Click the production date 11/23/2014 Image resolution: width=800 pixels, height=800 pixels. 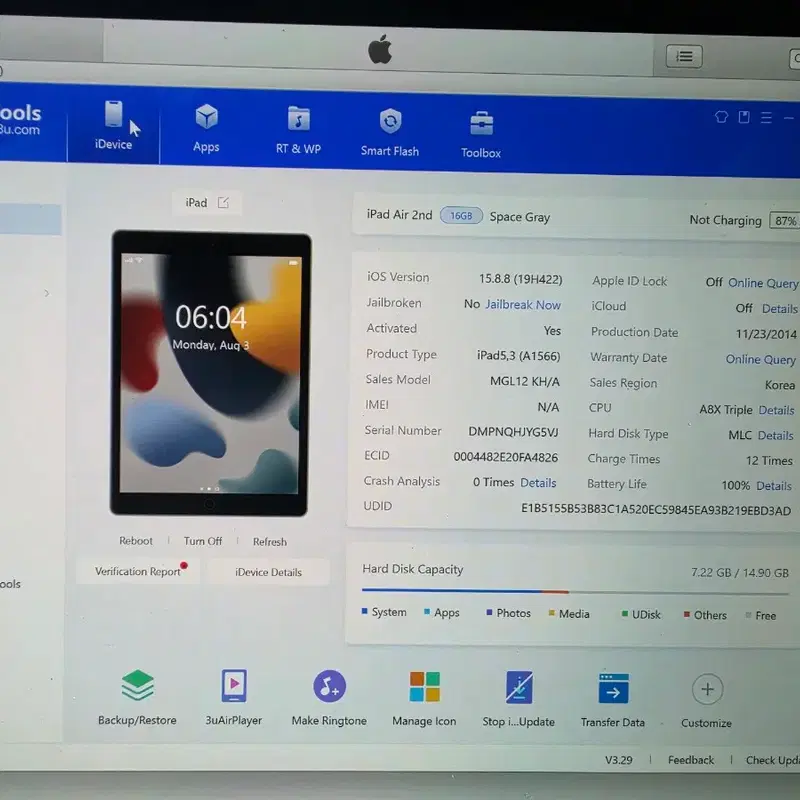tap(766, 334)
